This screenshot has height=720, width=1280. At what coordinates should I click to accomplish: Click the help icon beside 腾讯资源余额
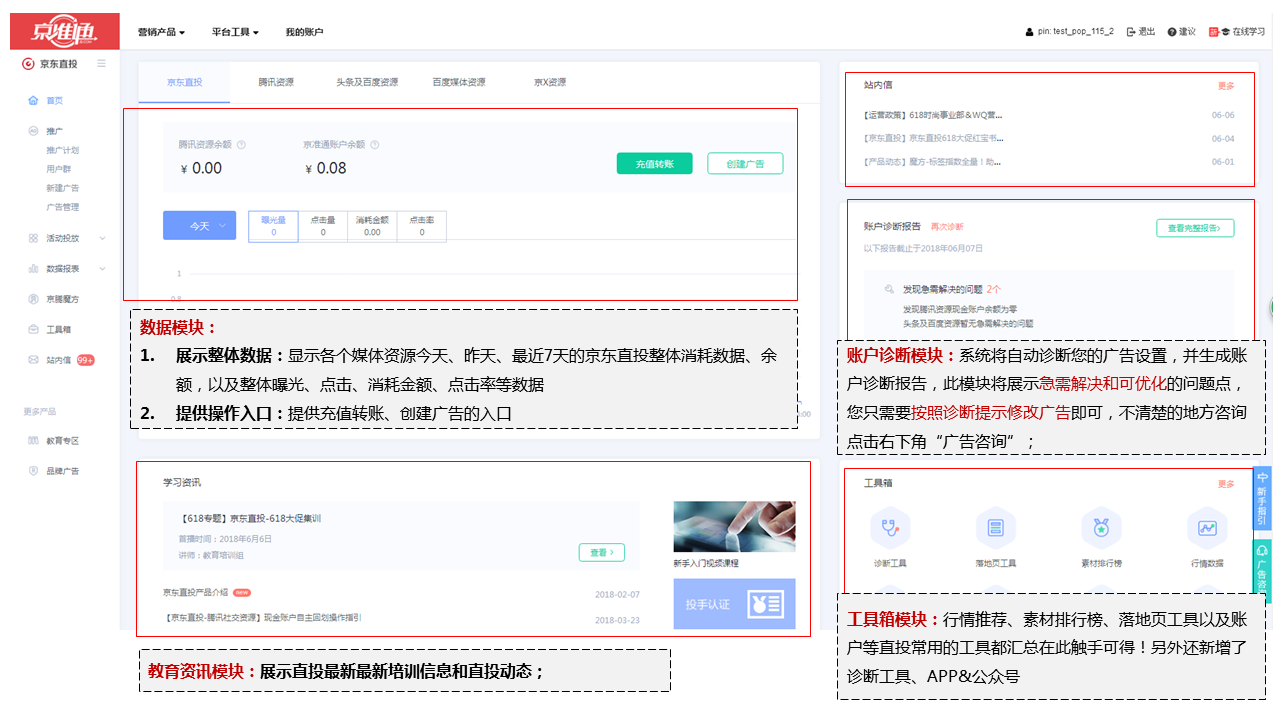tap(242, 145)
